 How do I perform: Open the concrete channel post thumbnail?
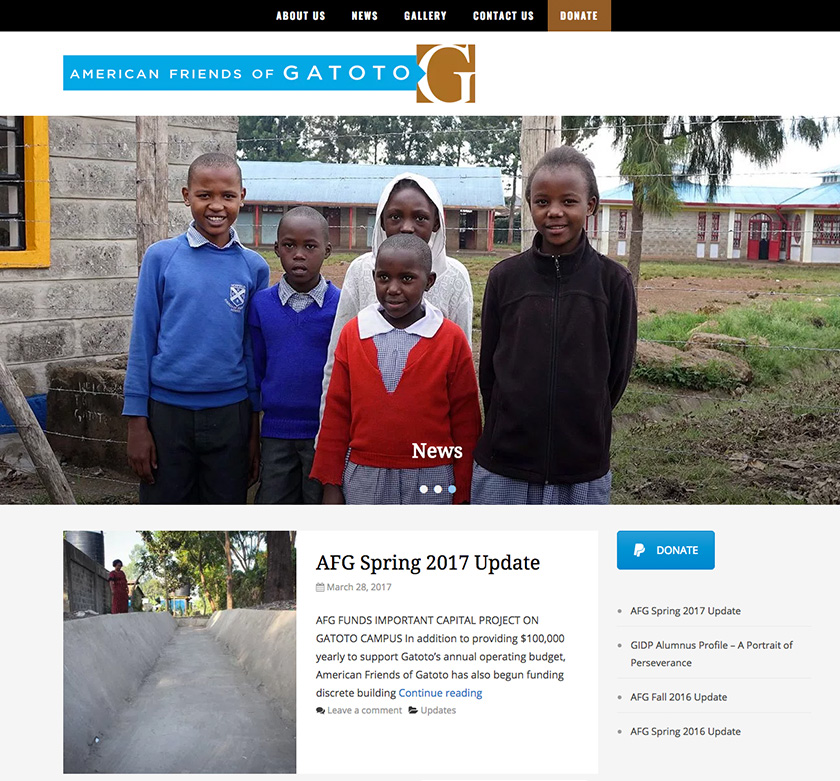(179, 652)
